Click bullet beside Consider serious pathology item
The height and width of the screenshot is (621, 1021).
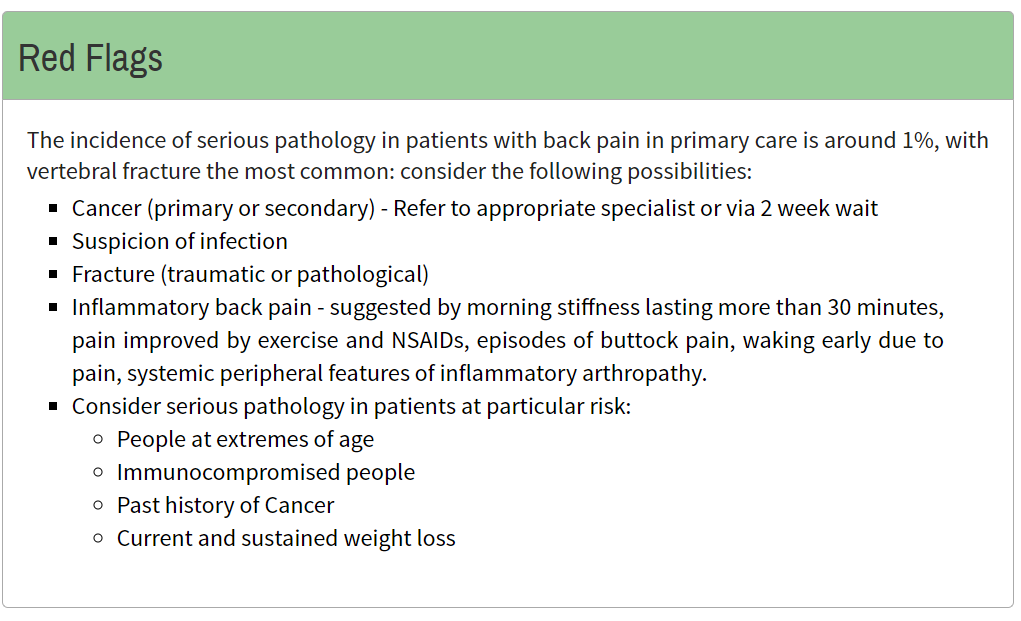click(53, 407)
